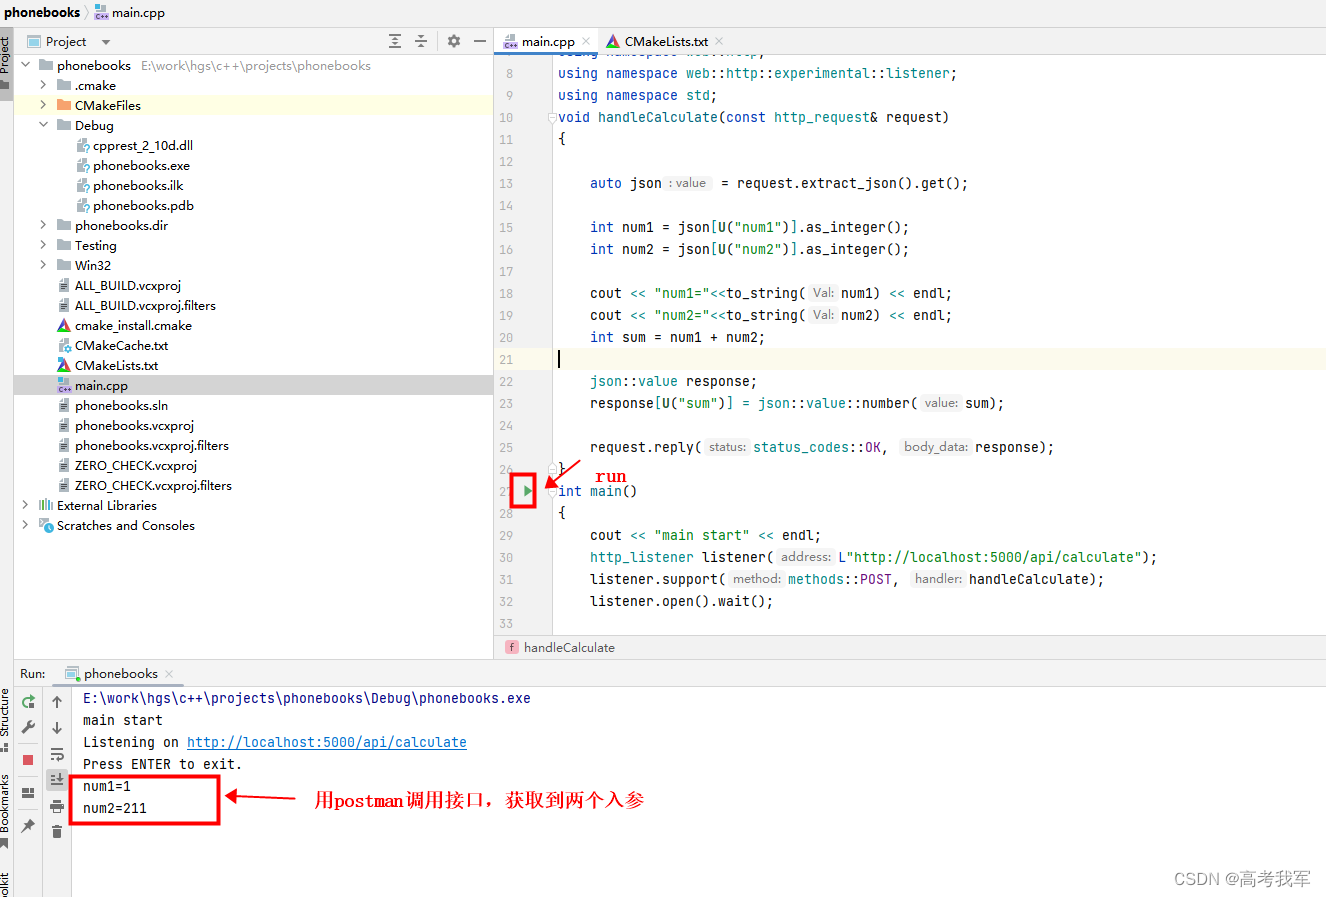This screenshot has height=897, width=1326.
Task: Pin the Run tab
Action: tap(28, 825)
